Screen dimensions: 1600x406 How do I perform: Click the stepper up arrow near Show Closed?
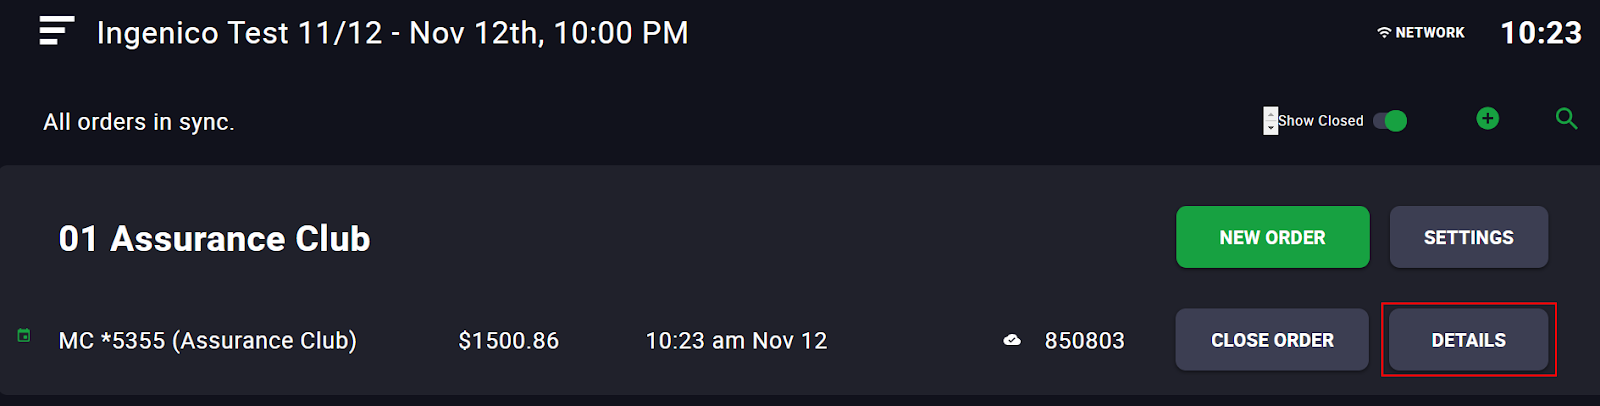[1270, 114]
